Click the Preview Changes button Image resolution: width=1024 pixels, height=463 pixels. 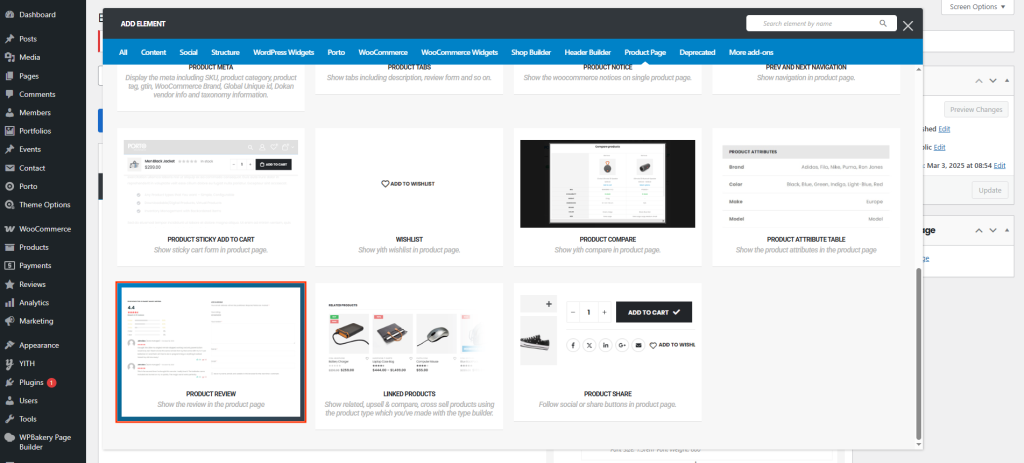click(975, 109)
